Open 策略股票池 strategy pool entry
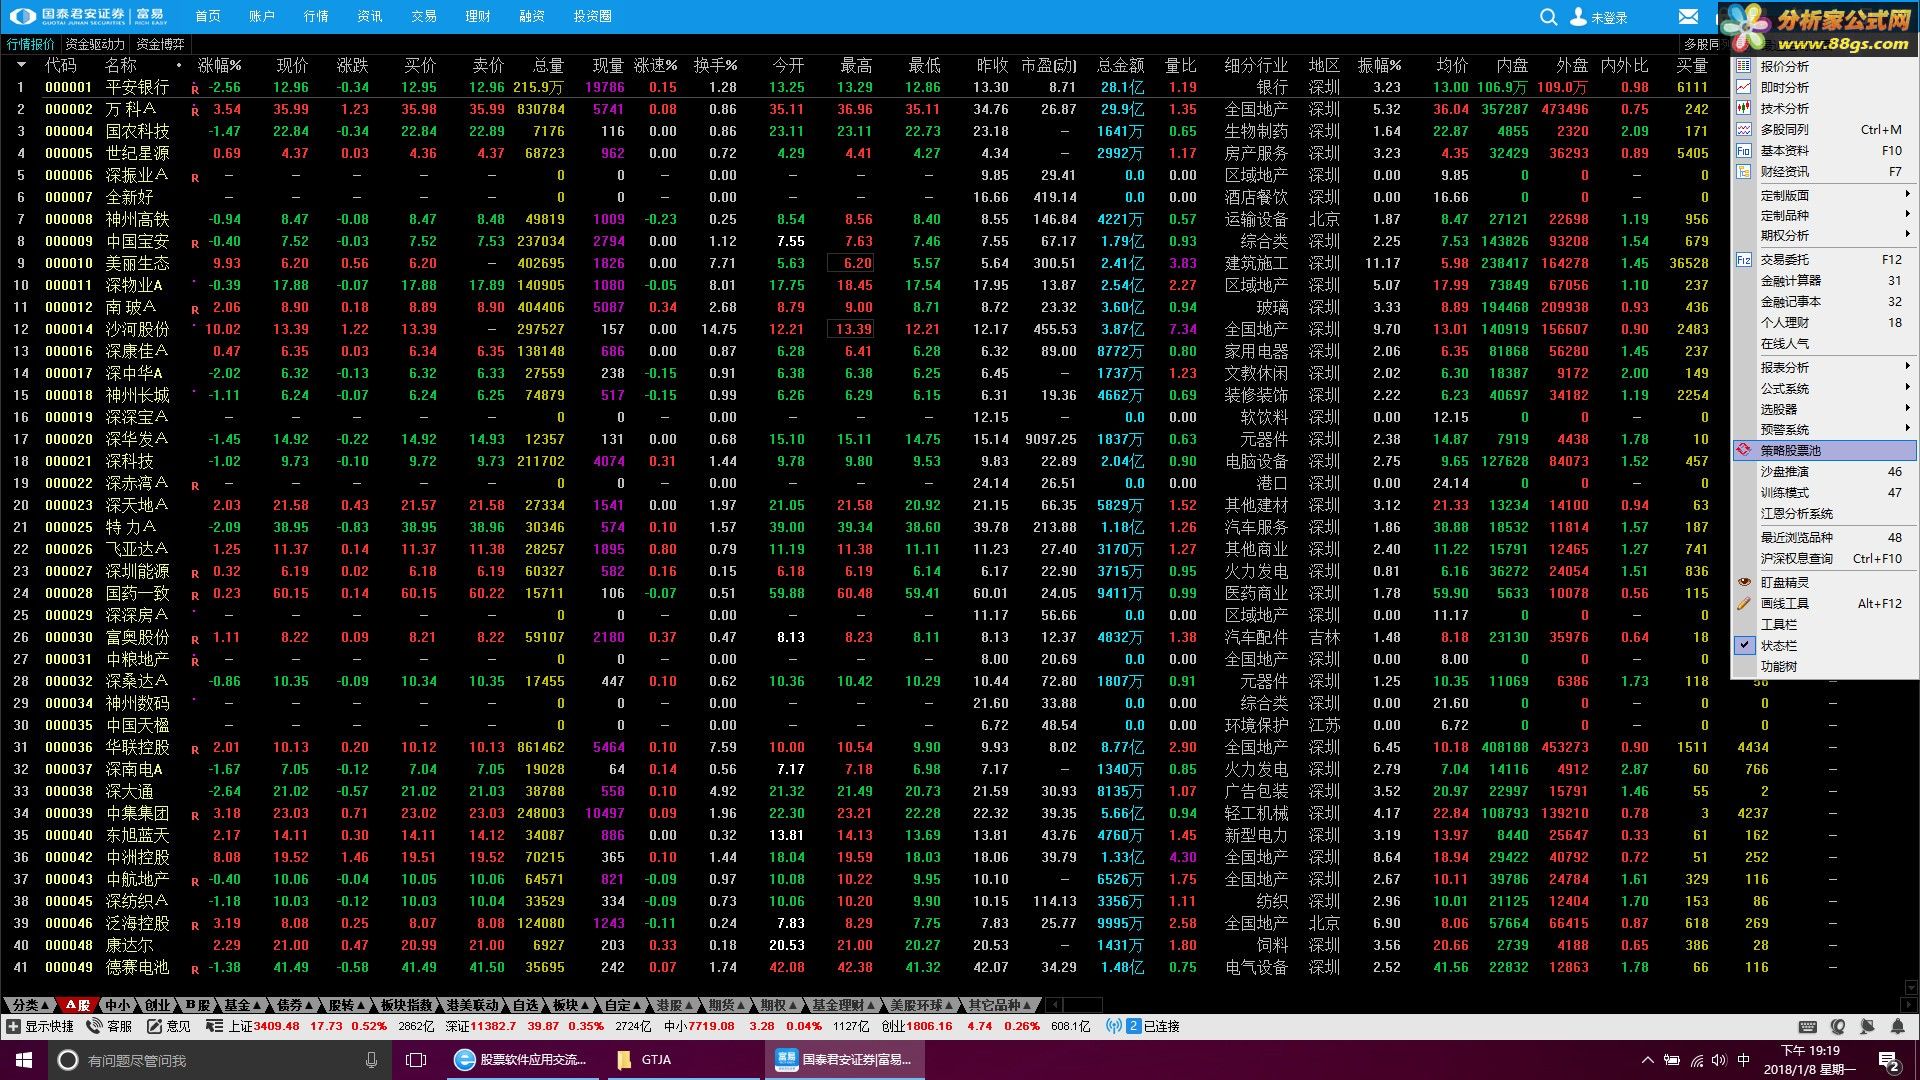 1824,450
